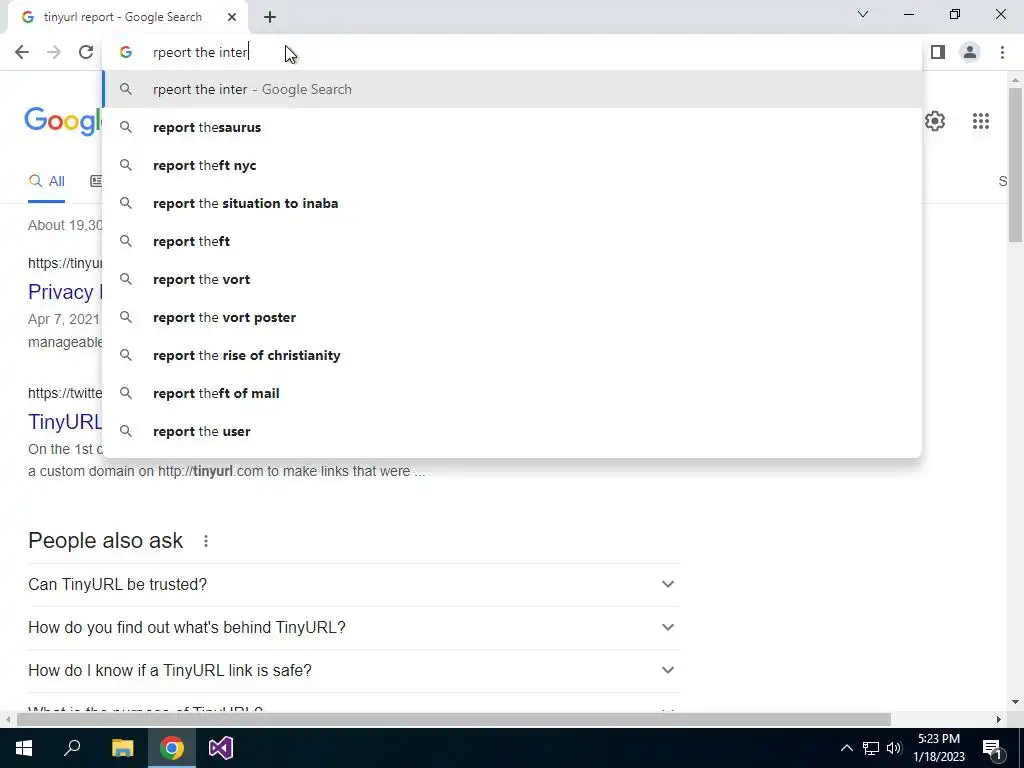This screenshot has height=768, width=1024.
Task: Open the network status tray icon
Action: [871, 748]
